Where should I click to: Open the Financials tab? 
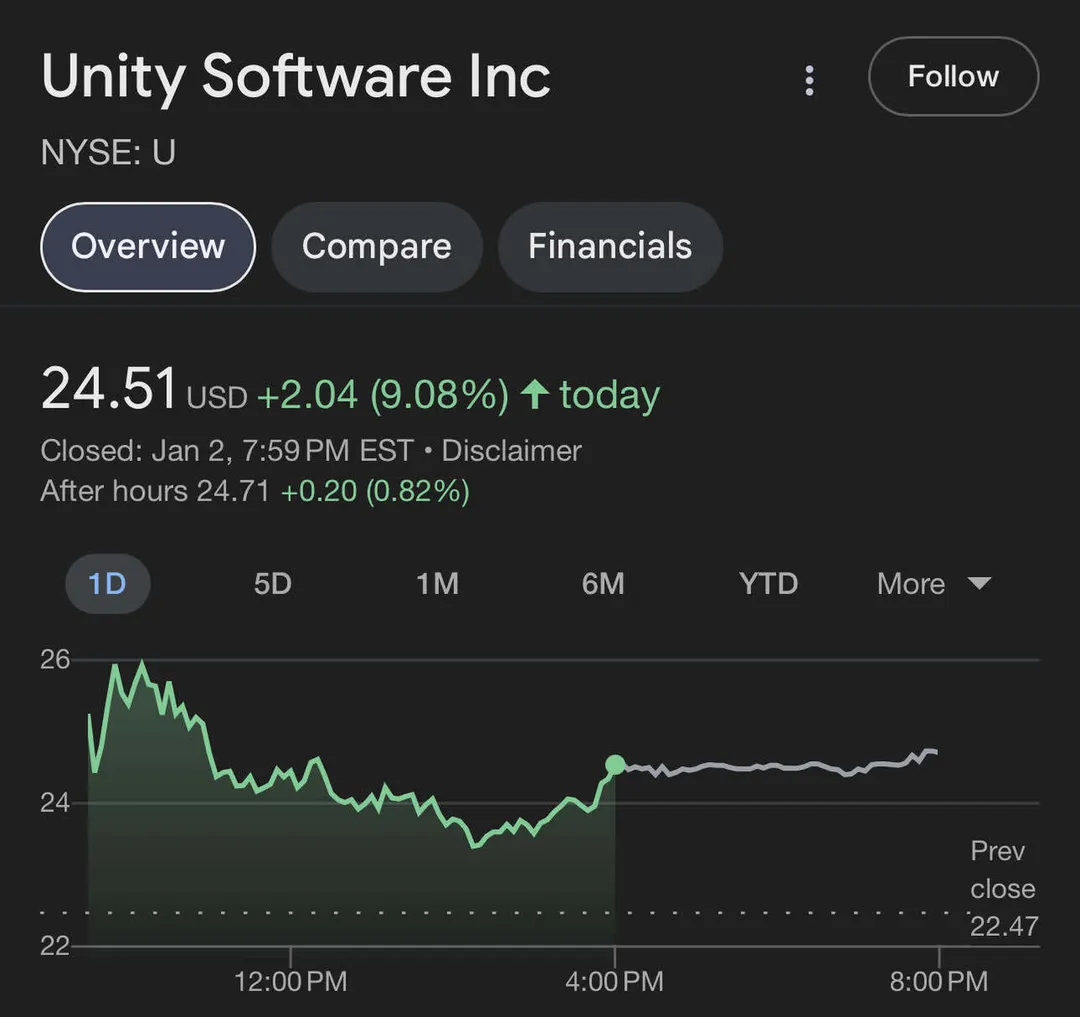pos(610,246)
